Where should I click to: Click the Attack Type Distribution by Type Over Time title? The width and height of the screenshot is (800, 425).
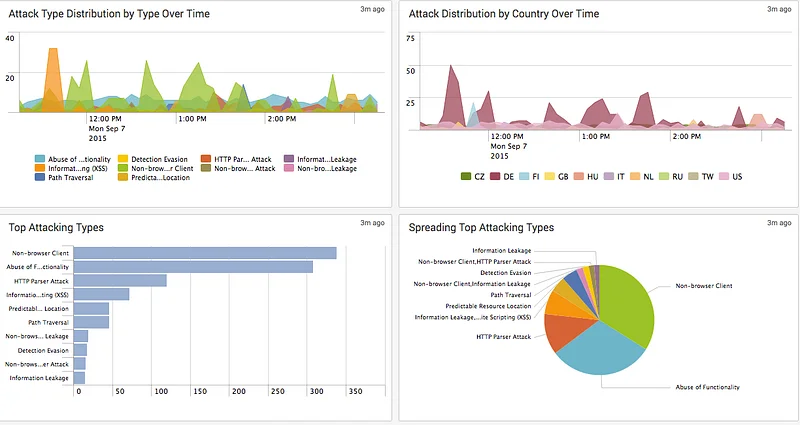pos(109,14)
